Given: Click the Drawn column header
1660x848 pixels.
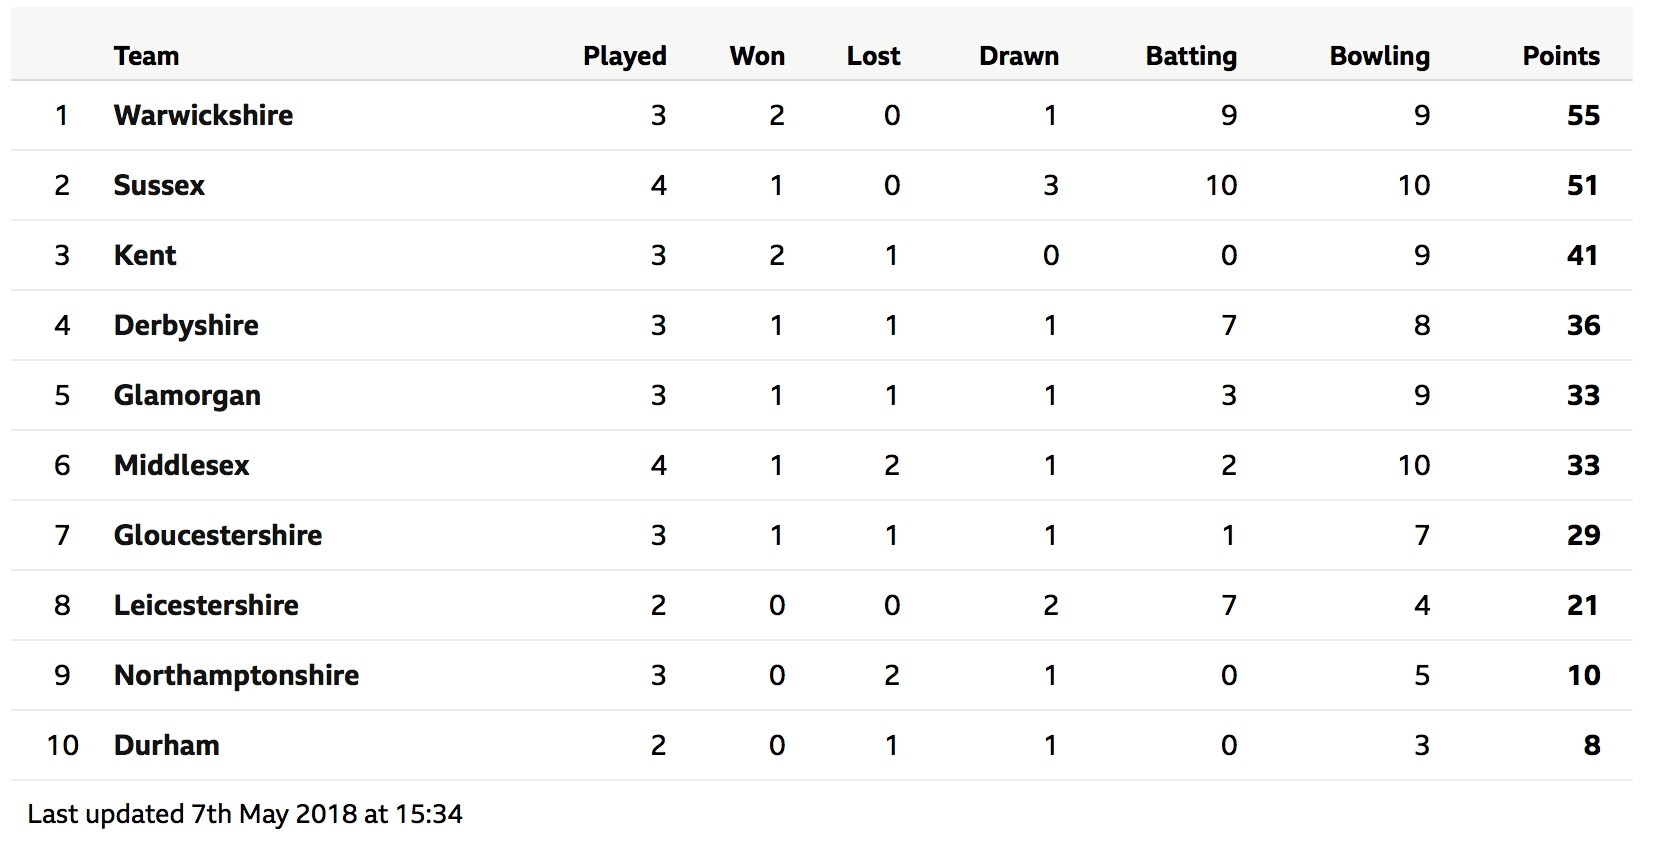Looking at the screenshot, I should (x=1019, y=56).
